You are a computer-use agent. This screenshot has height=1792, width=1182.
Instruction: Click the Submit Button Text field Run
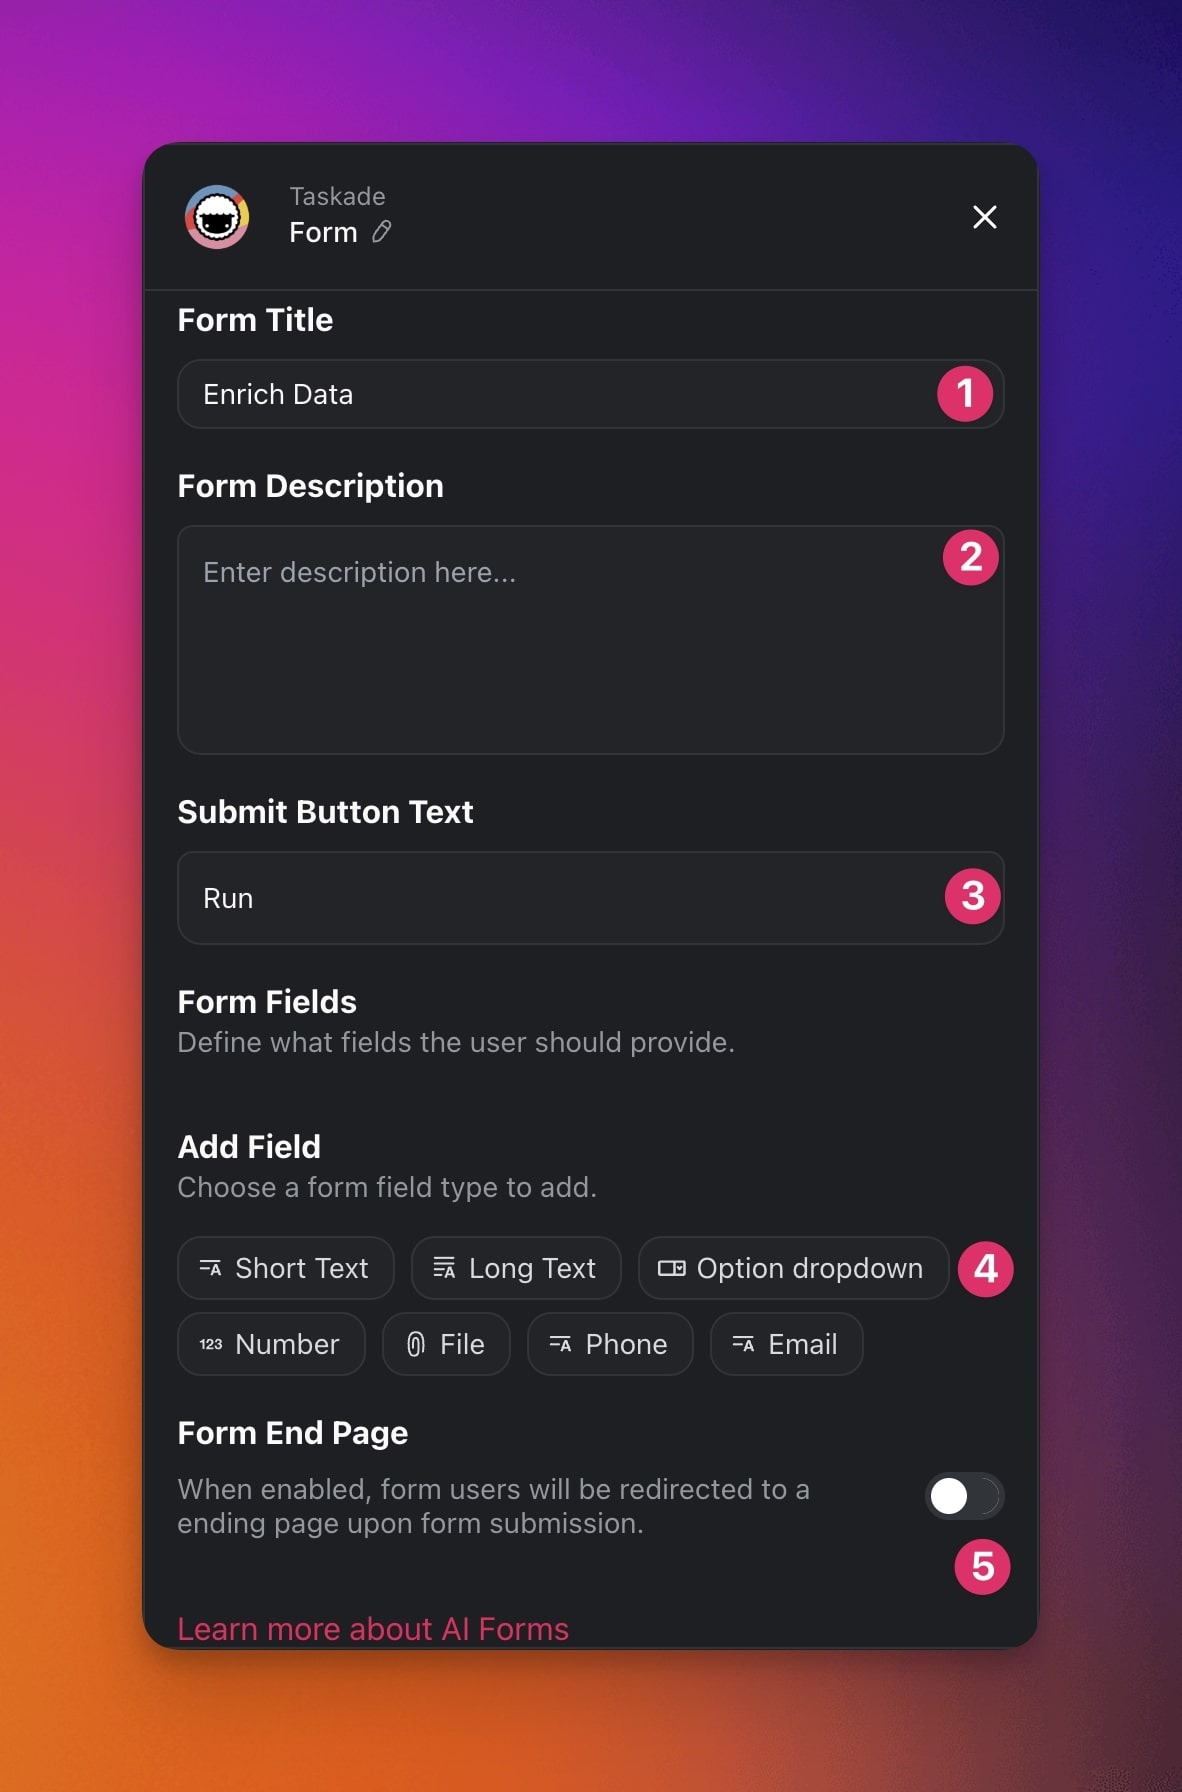[x=590, y=898]
